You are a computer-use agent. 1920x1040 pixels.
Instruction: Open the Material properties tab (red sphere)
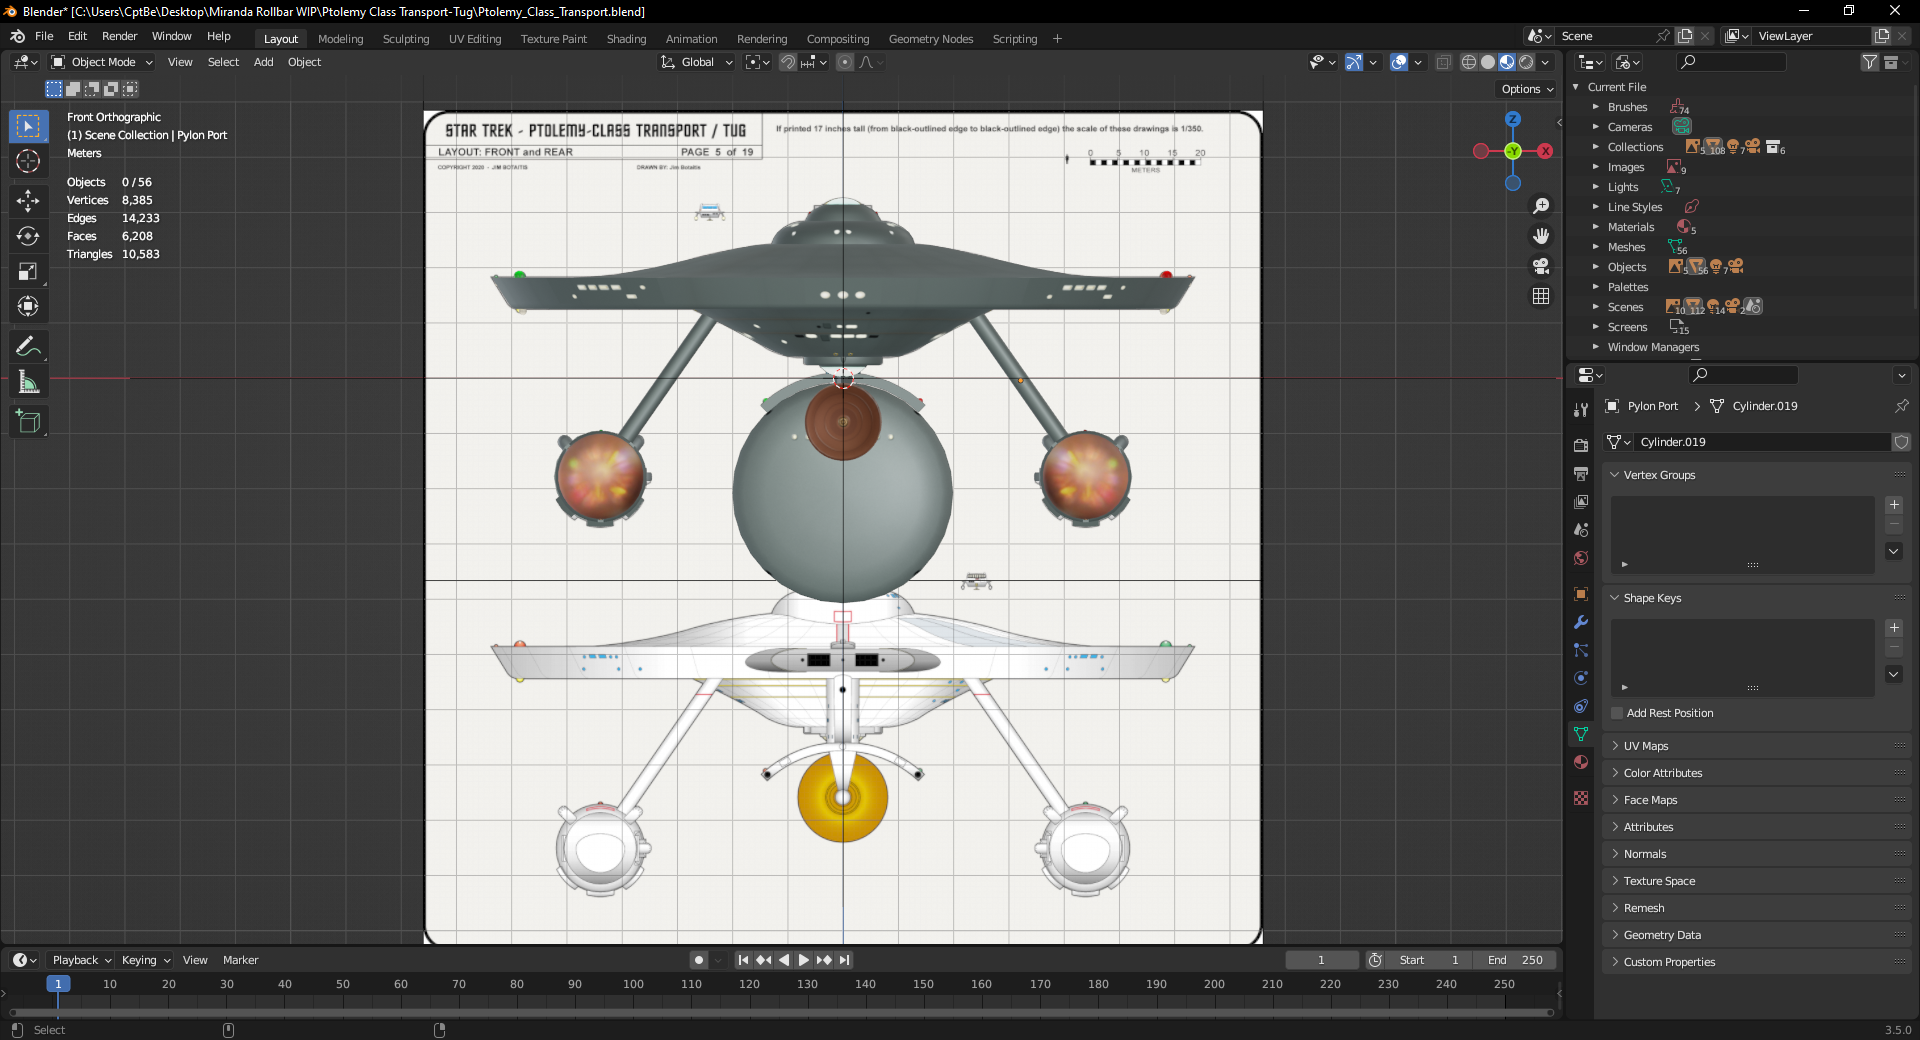click(1581, 762)
